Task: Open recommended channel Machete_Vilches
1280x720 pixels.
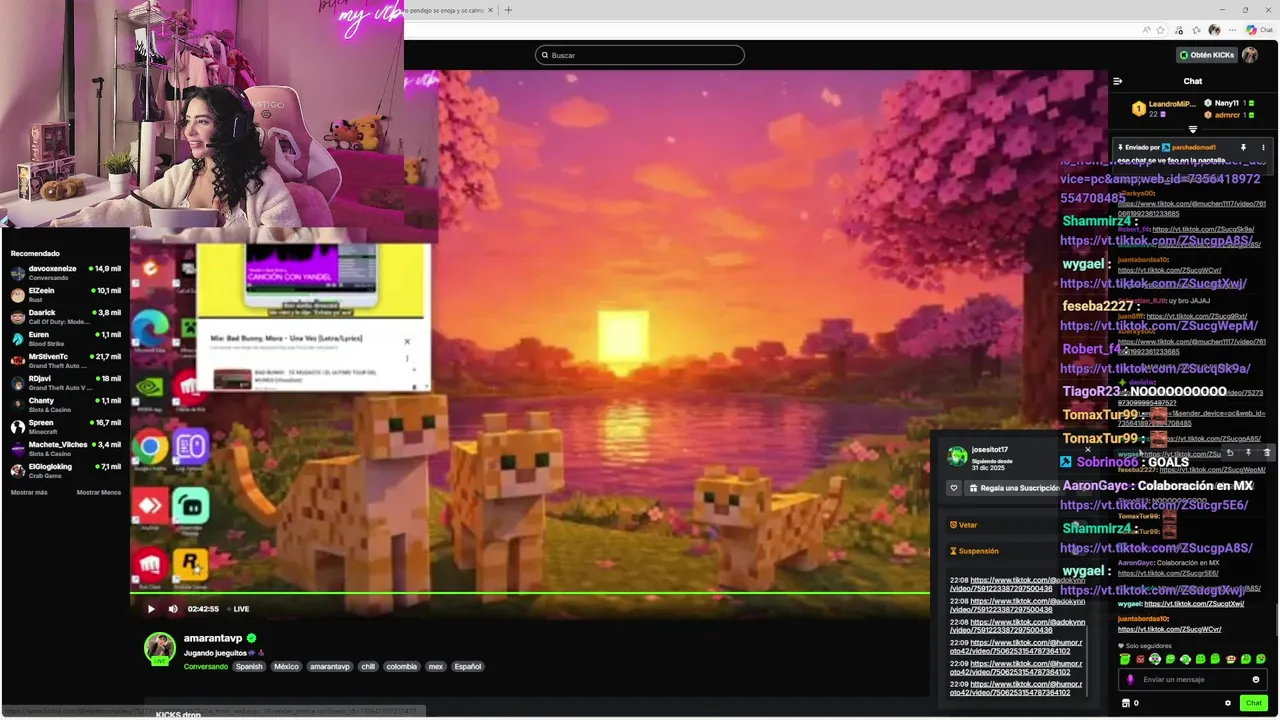Action: tap(65, 448)
